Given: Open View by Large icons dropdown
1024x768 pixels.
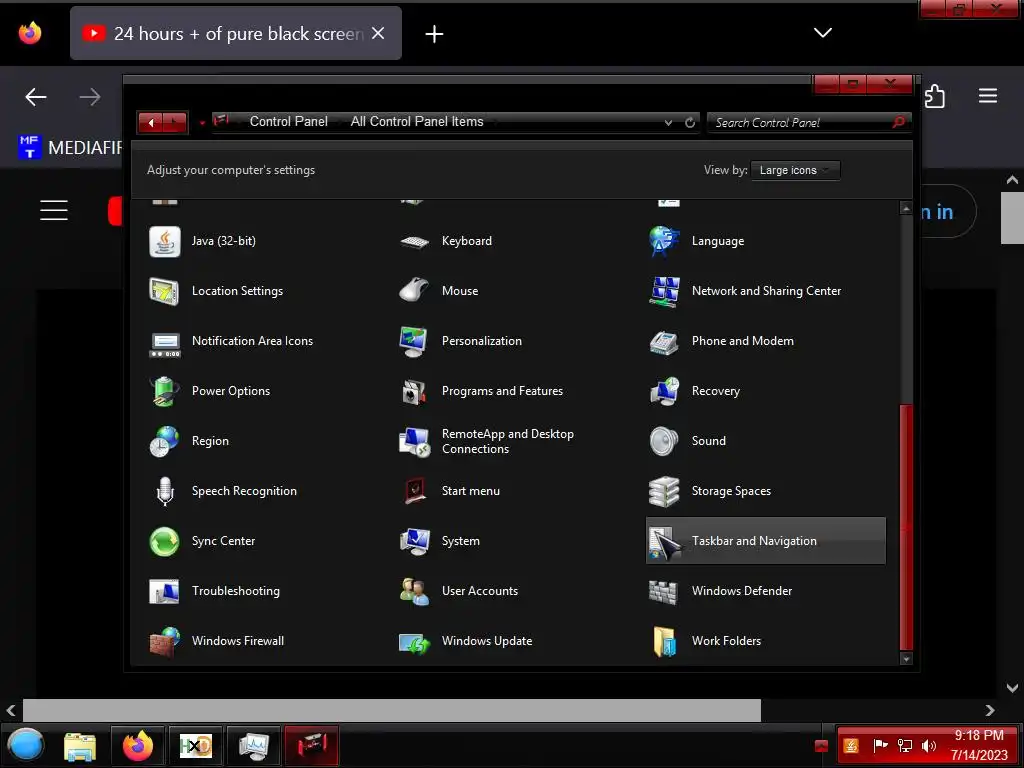Looking at the screenshot, I should coord(795,170).
